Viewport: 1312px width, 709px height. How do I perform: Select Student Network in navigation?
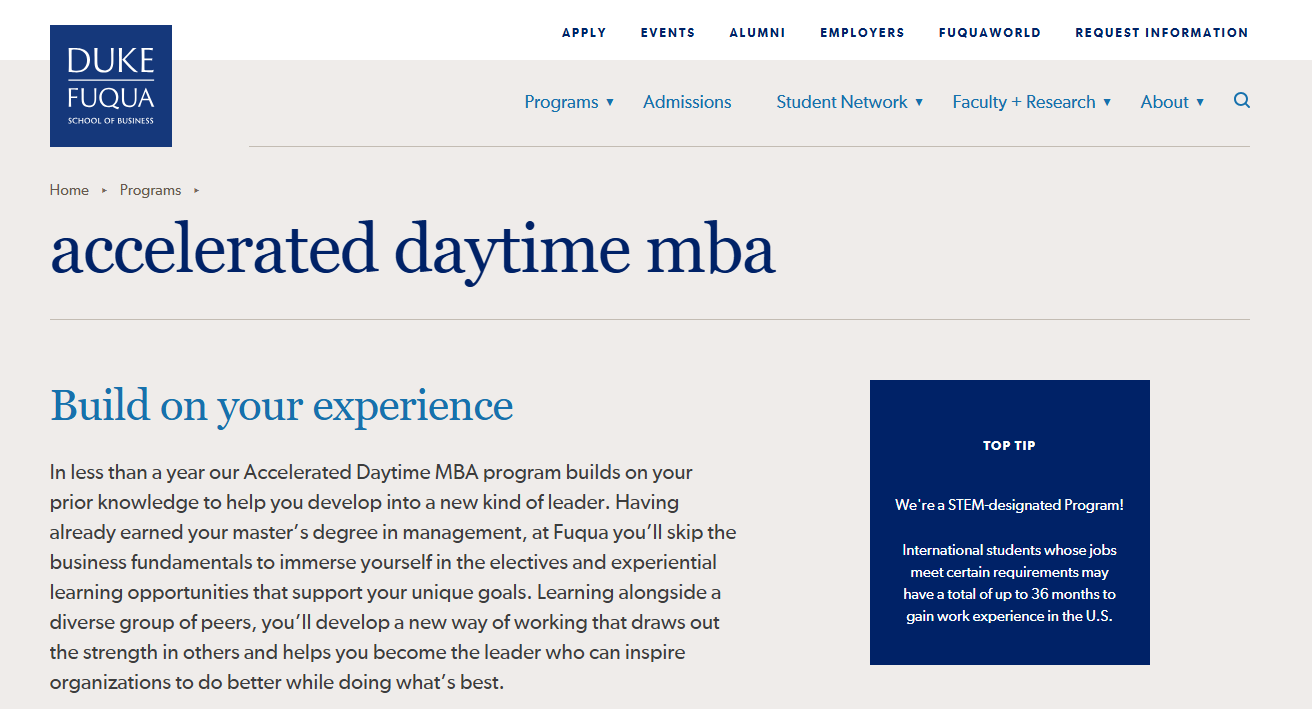[841, 102]
